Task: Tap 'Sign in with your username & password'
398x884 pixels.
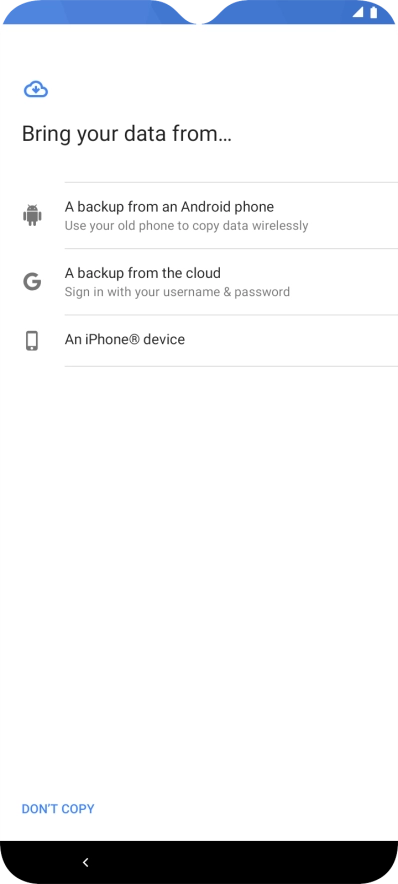Action: coord(177,292)
